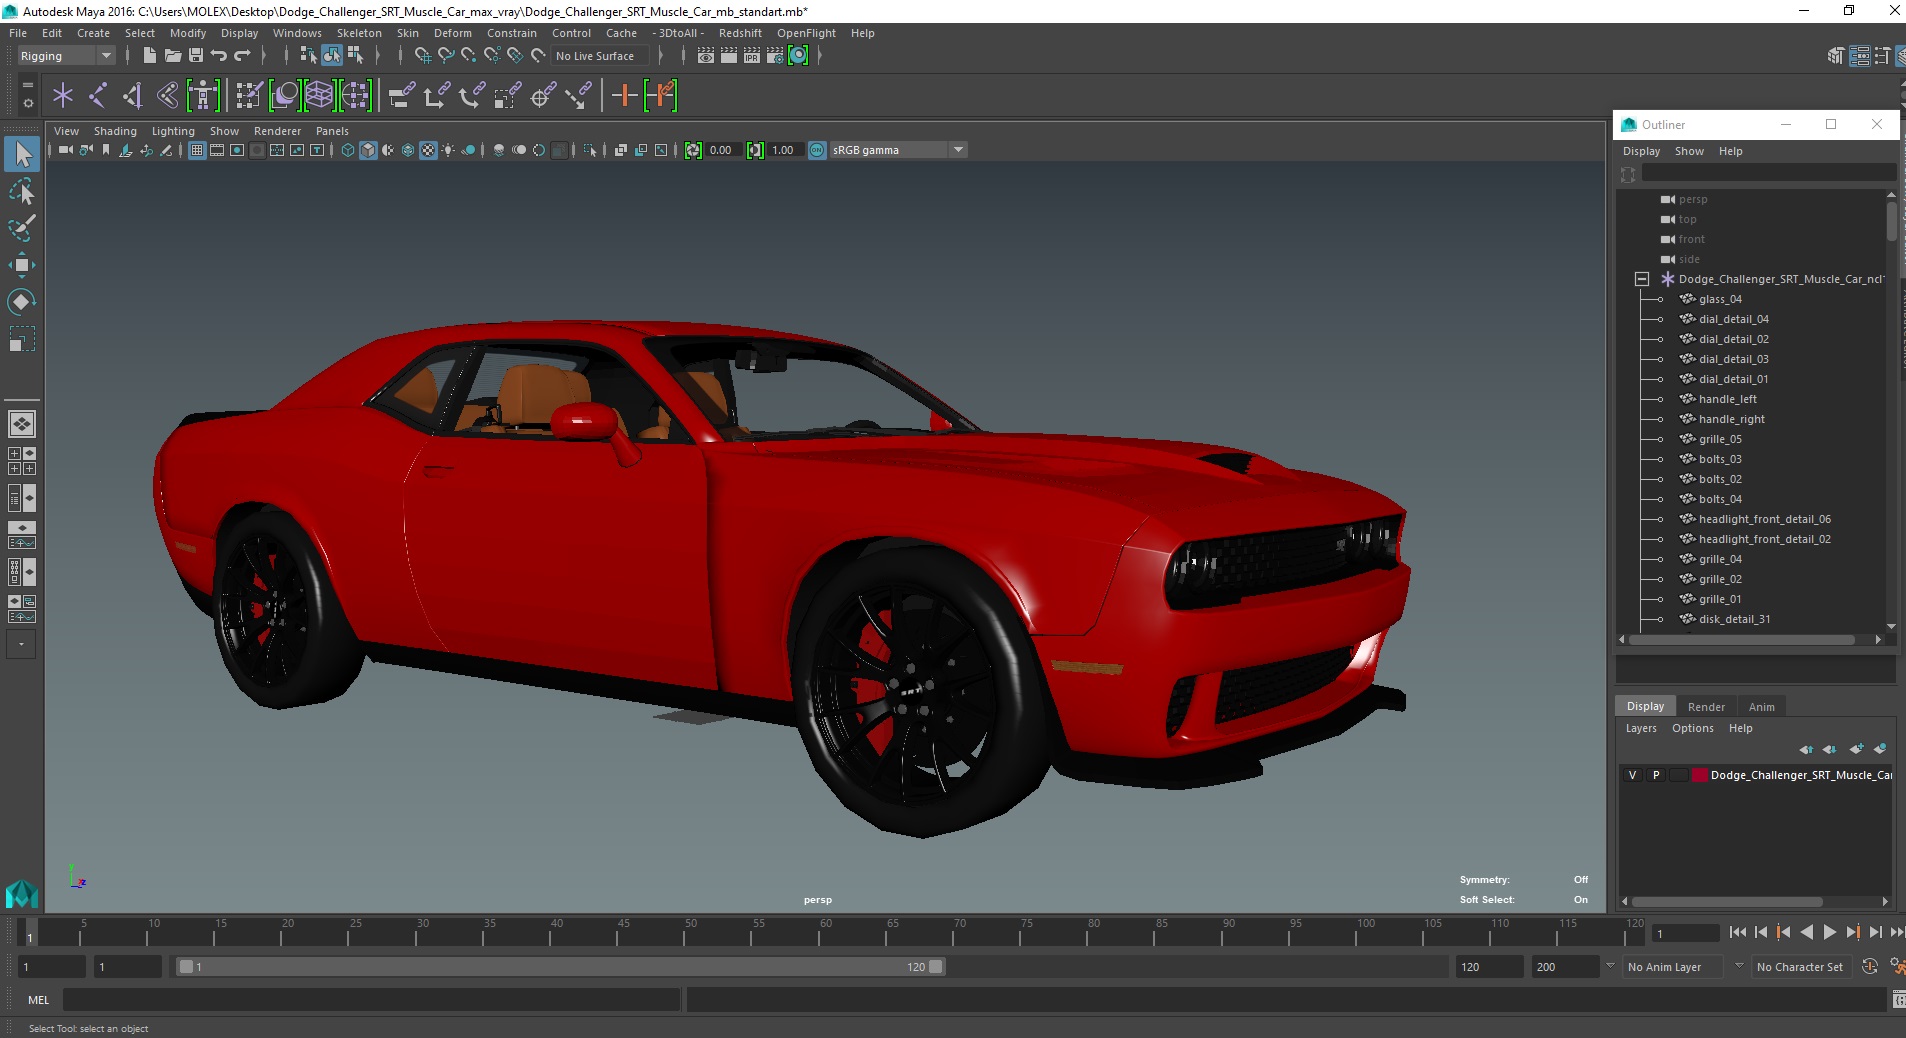Click the play backwards button
The width and height of the screenshot is (1906, 1038).
click(1807, 932)
